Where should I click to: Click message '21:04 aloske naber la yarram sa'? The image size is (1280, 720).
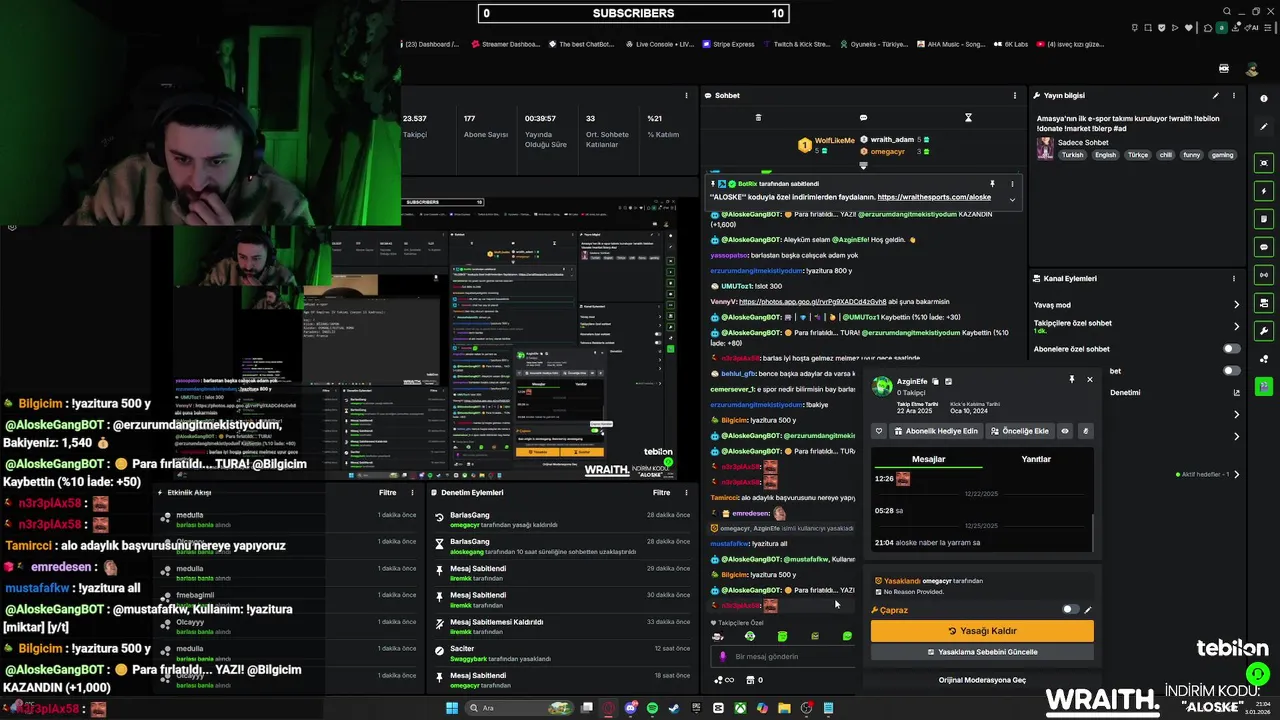927,542
